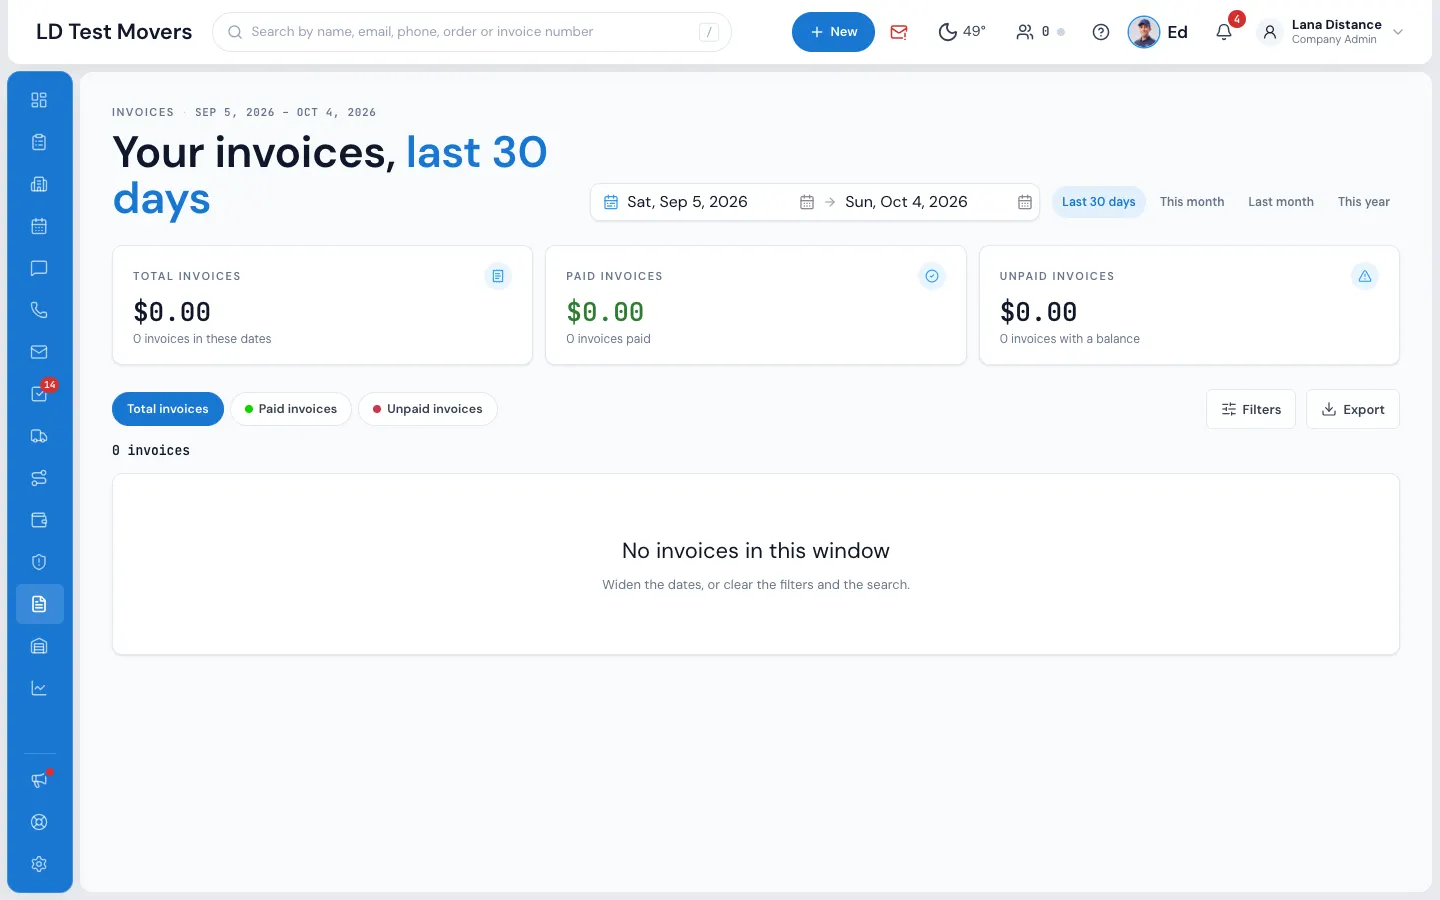1440x900 pixels.
Task: Open the route workflow icon in sidebar
Action: point(39,478)
